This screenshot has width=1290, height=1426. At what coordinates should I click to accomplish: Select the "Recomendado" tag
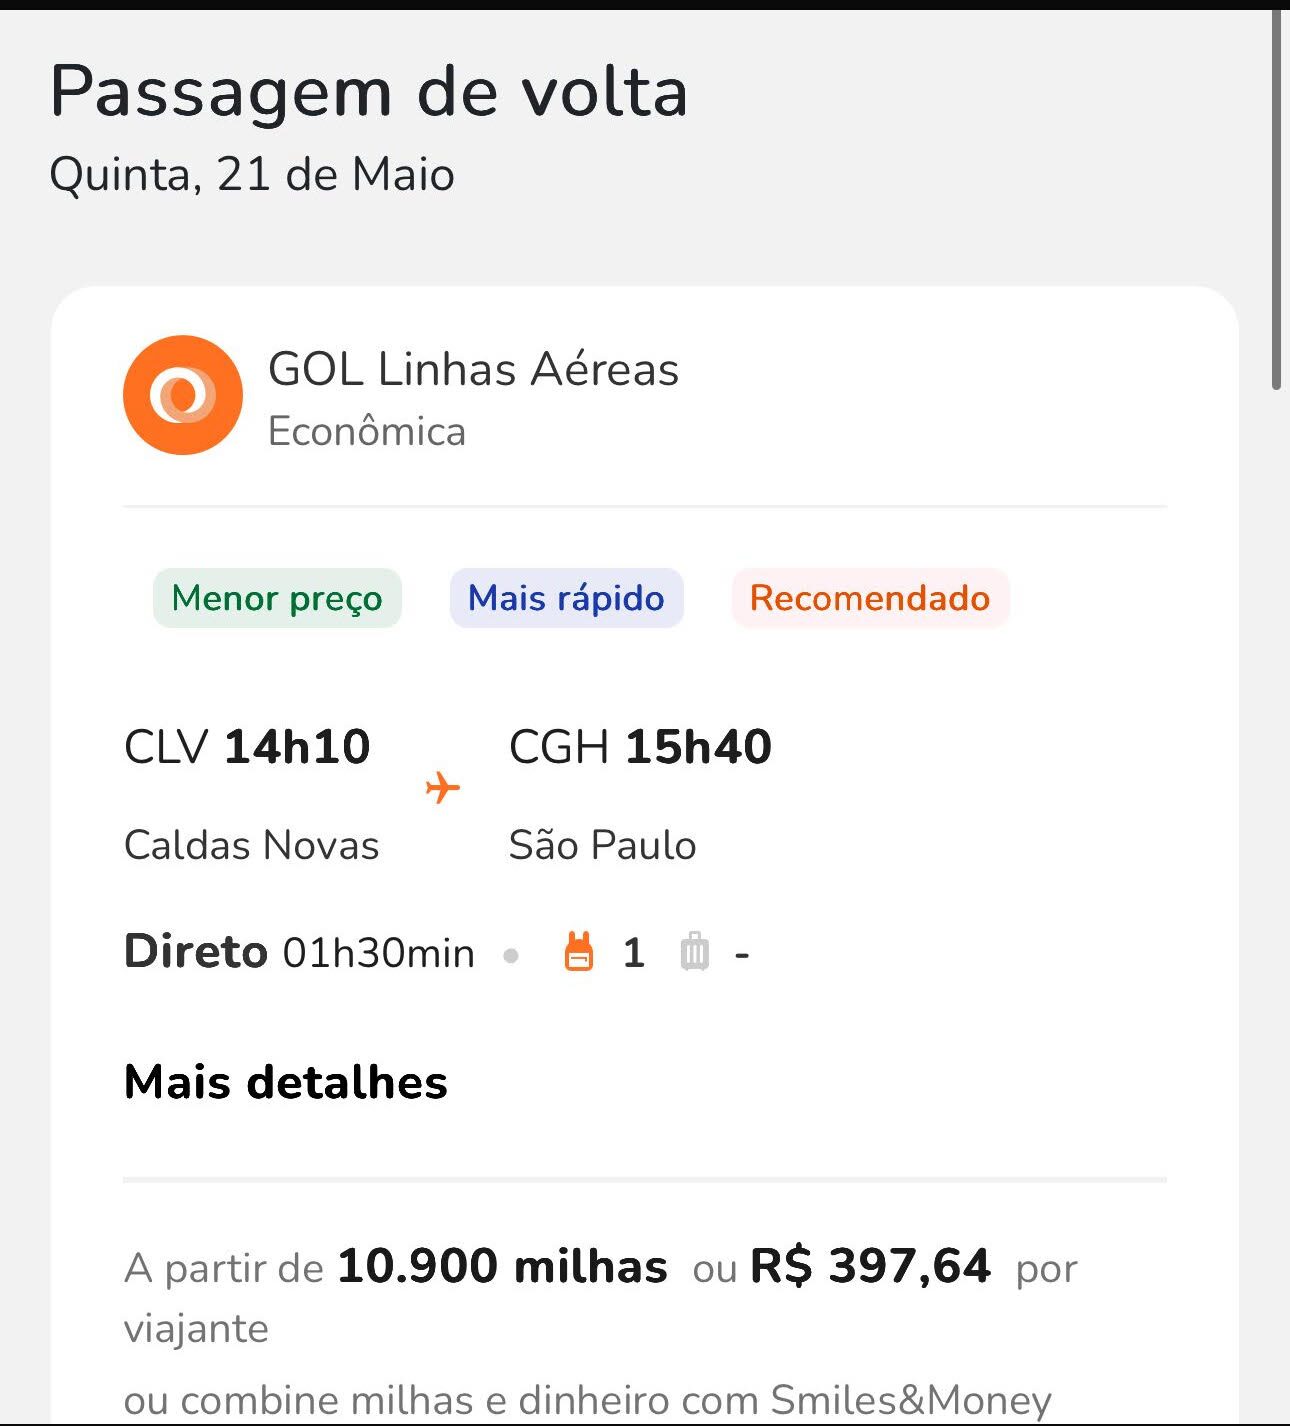pos(870,598)
